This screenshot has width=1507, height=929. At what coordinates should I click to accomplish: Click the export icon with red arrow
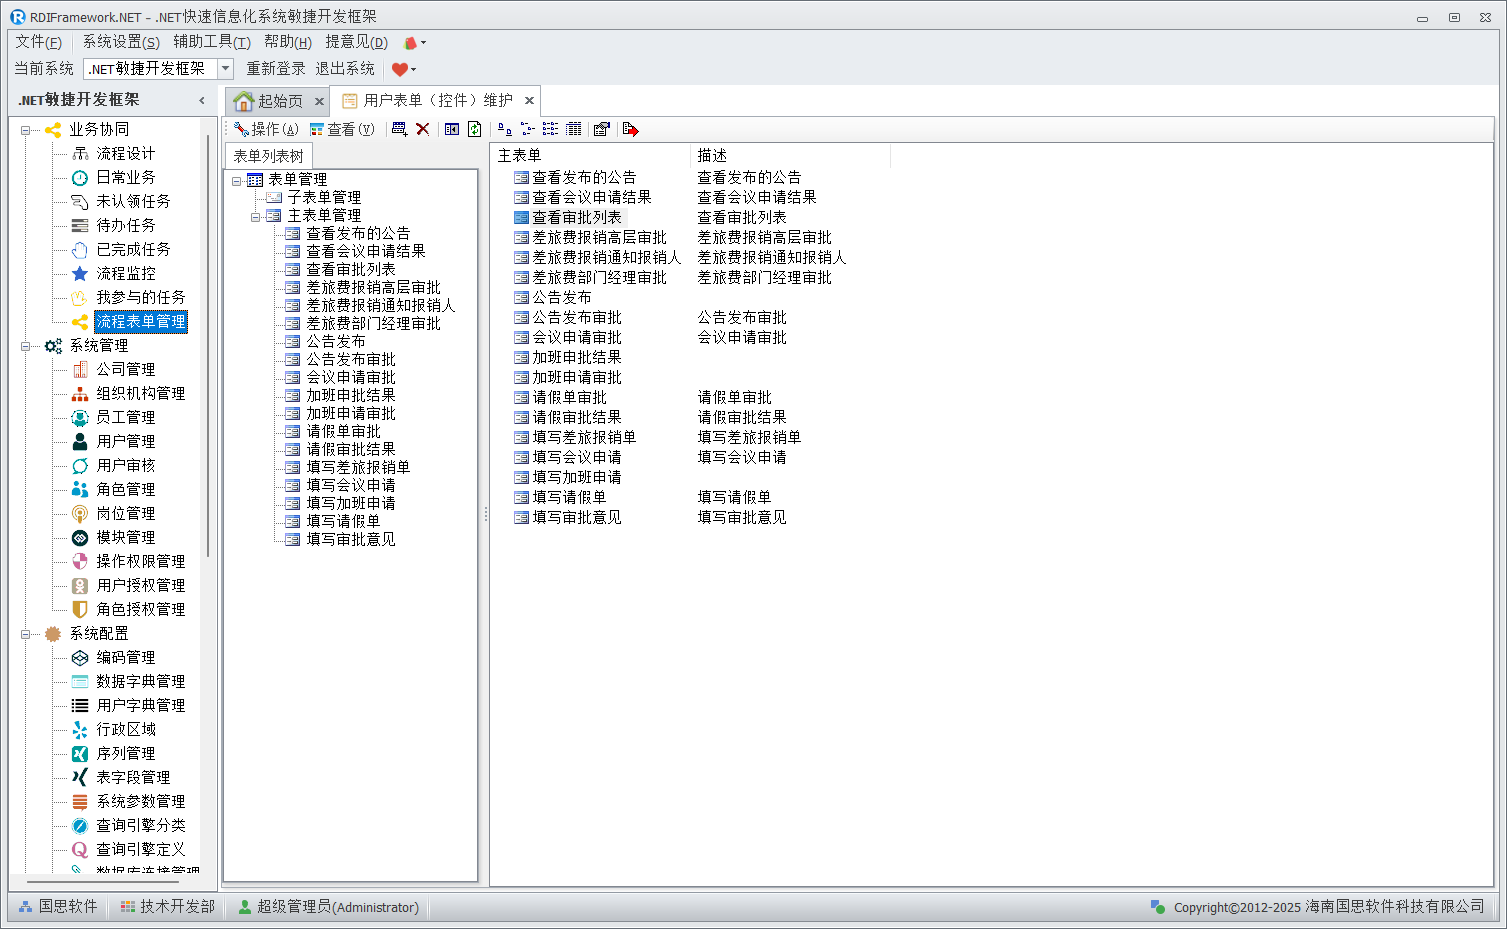click(630, 129)
